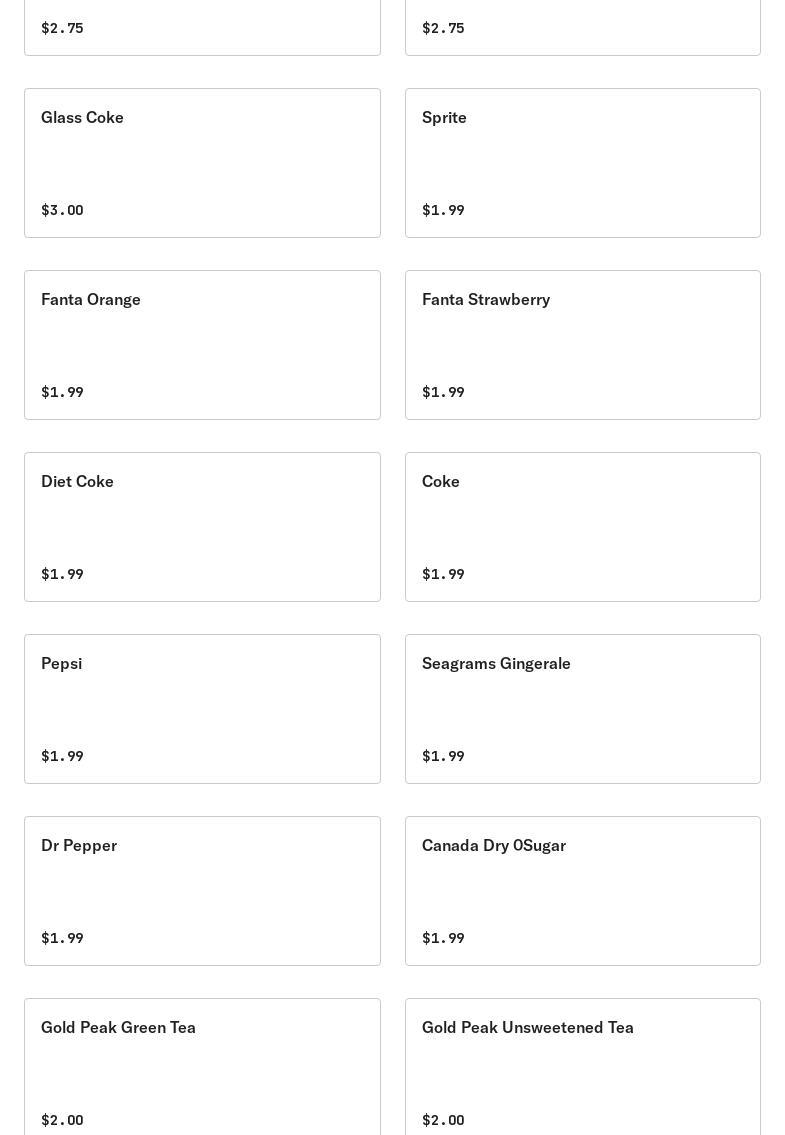Pick the Fanta Strawberry drink card
The height and width of the screenshot is (1135, 785).
coord(582,345)
